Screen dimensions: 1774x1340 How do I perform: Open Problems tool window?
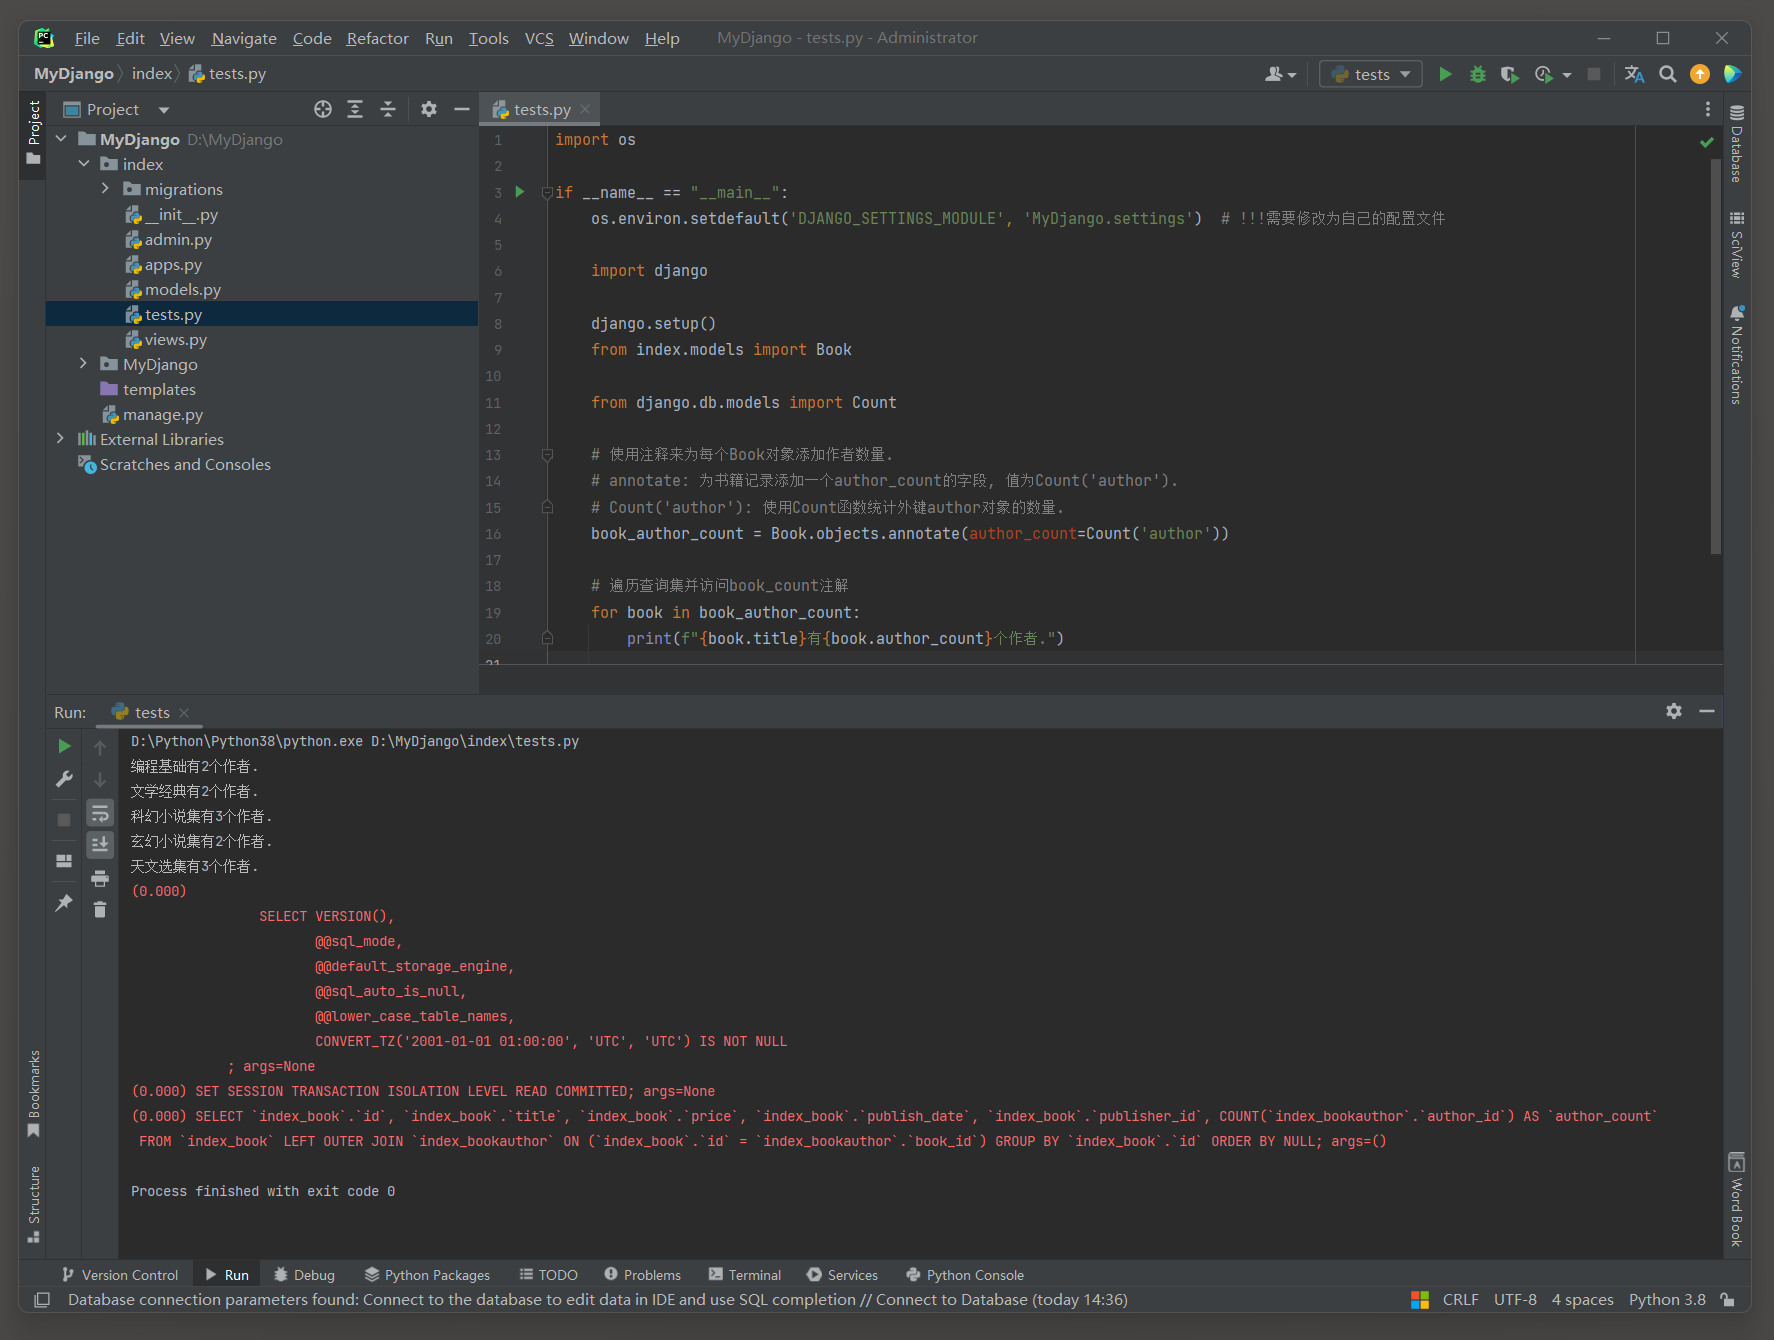[642, 1275]
